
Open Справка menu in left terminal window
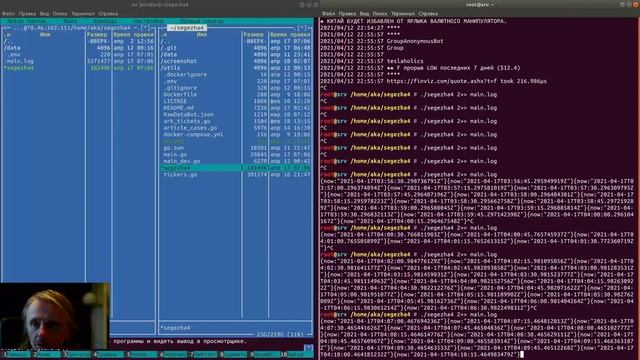pos(108,13)
